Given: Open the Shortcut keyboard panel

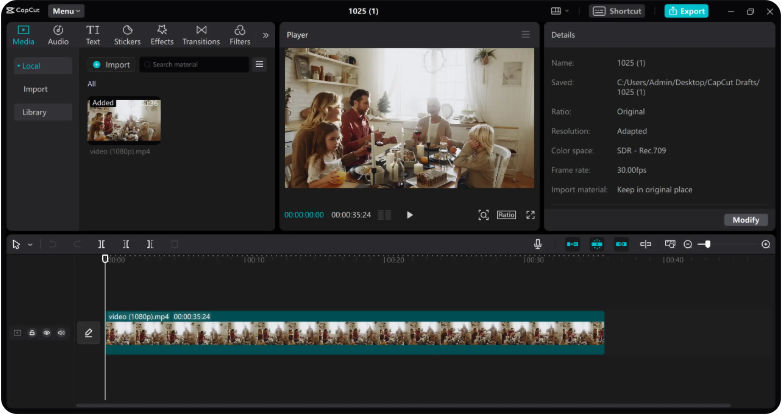Looking at the screenshot, I should [x=617, y=11].
